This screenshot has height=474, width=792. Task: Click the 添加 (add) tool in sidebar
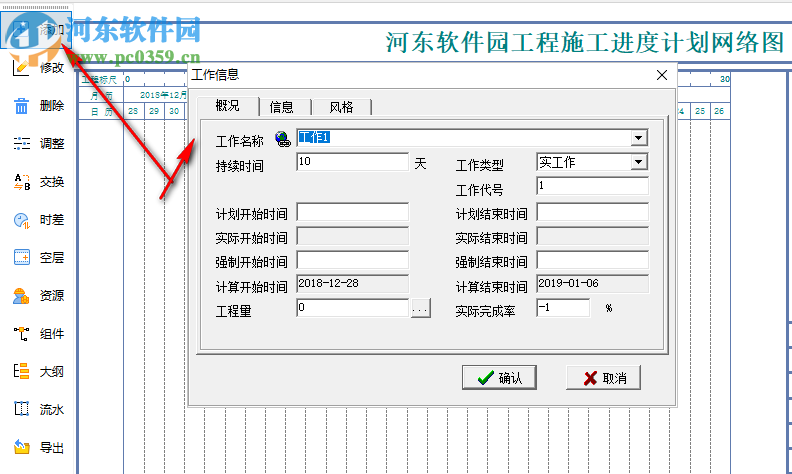tap(36, 30)
